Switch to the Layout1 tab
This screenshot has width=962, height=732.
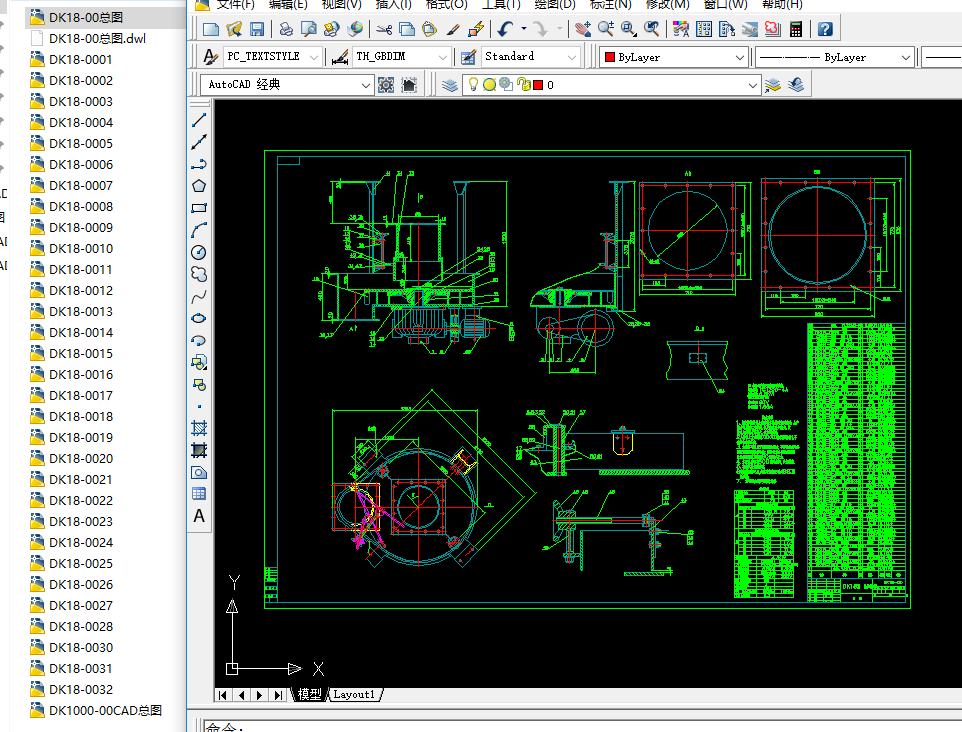(354, 694)
